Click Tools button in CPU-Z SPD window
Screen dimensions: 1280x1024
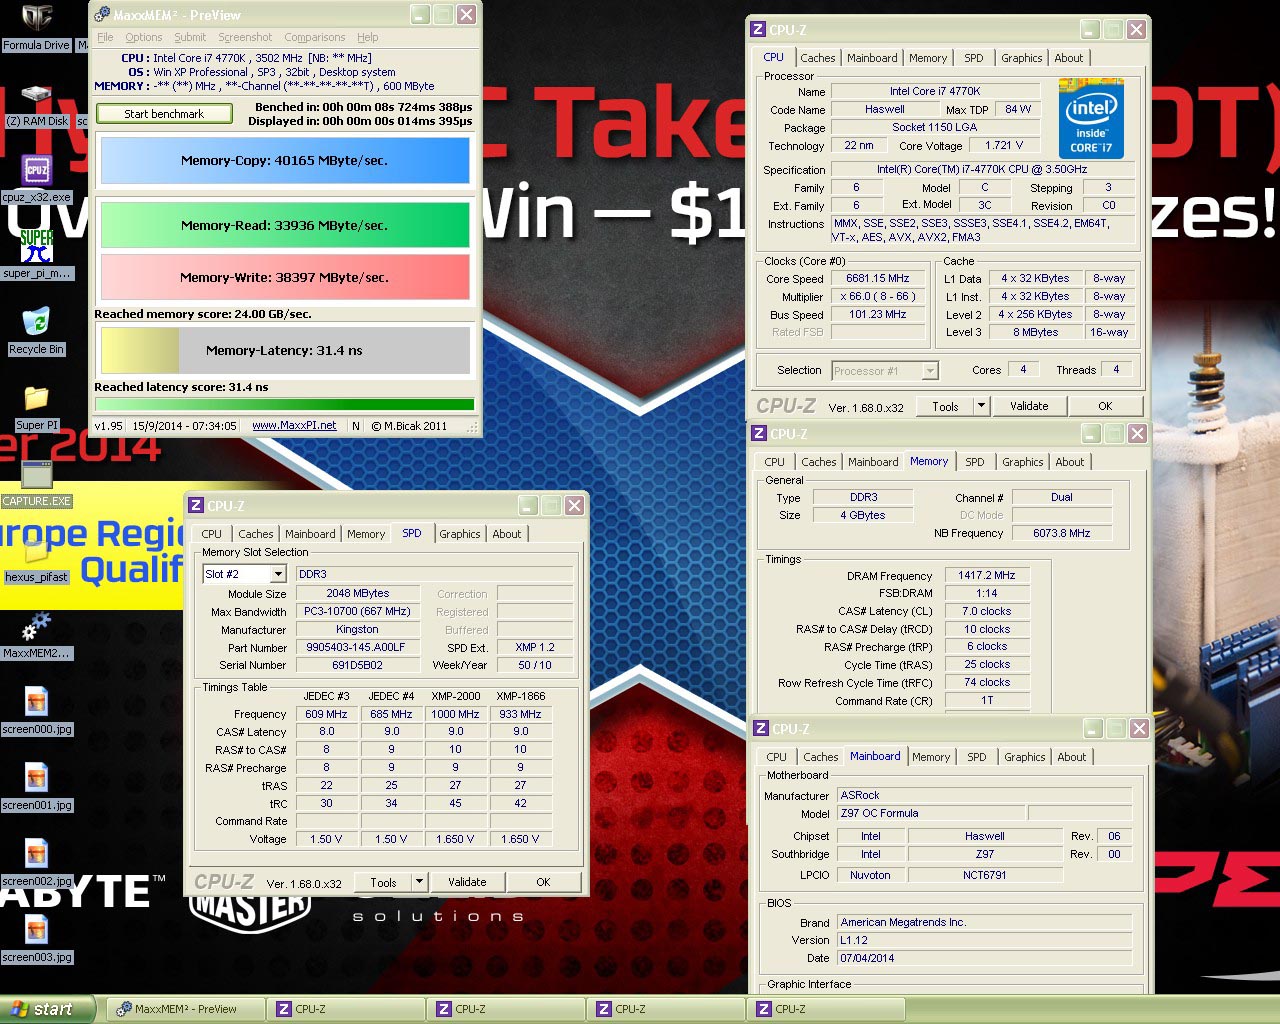pyautogui.click(x=383, y=882)
